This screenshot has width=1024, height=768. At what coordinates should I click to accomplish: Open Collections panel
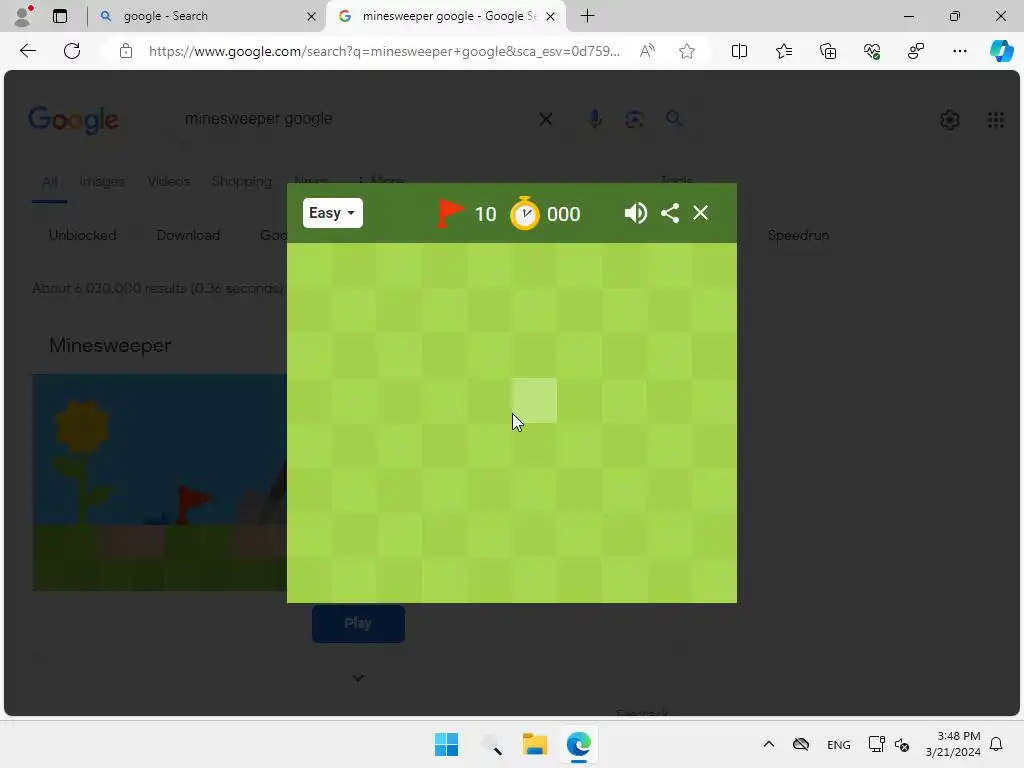tap(827, 51)
